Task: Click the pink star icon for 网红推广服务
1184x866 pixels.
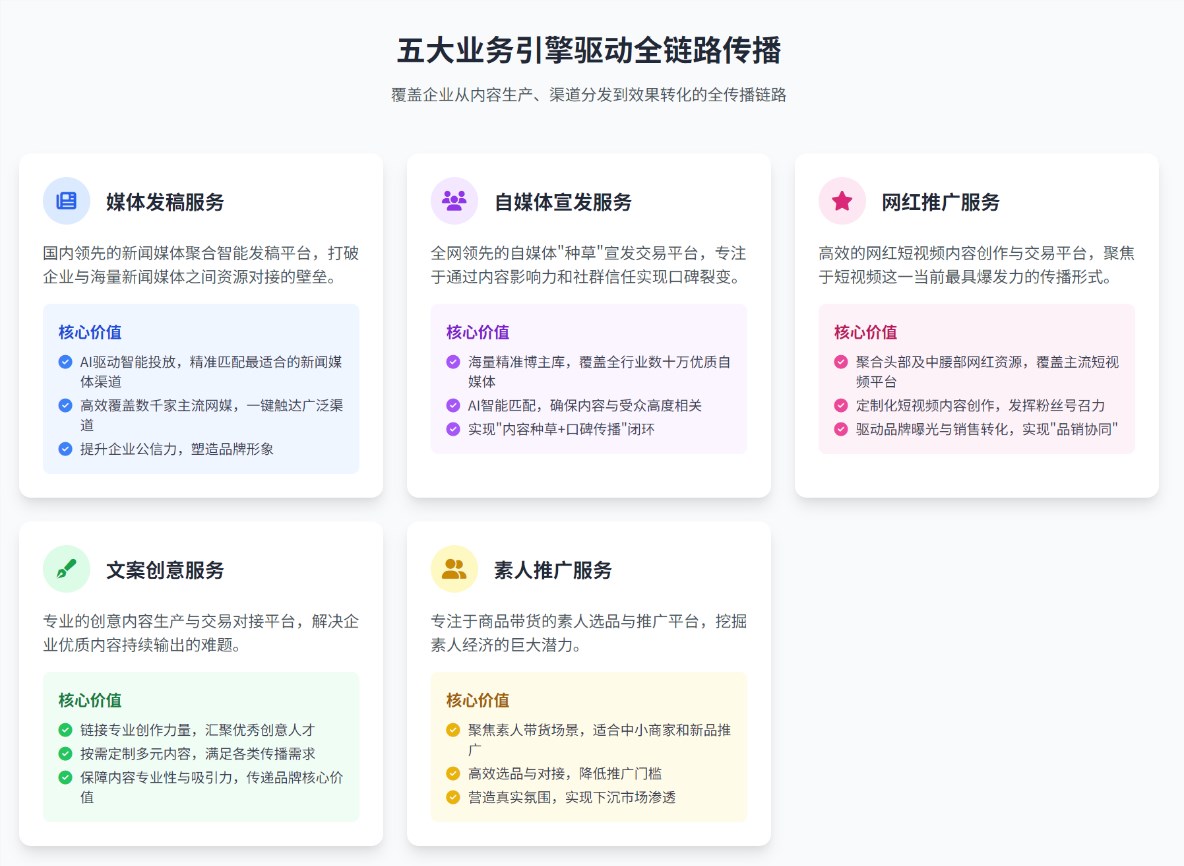Action: tap(842, 201)
